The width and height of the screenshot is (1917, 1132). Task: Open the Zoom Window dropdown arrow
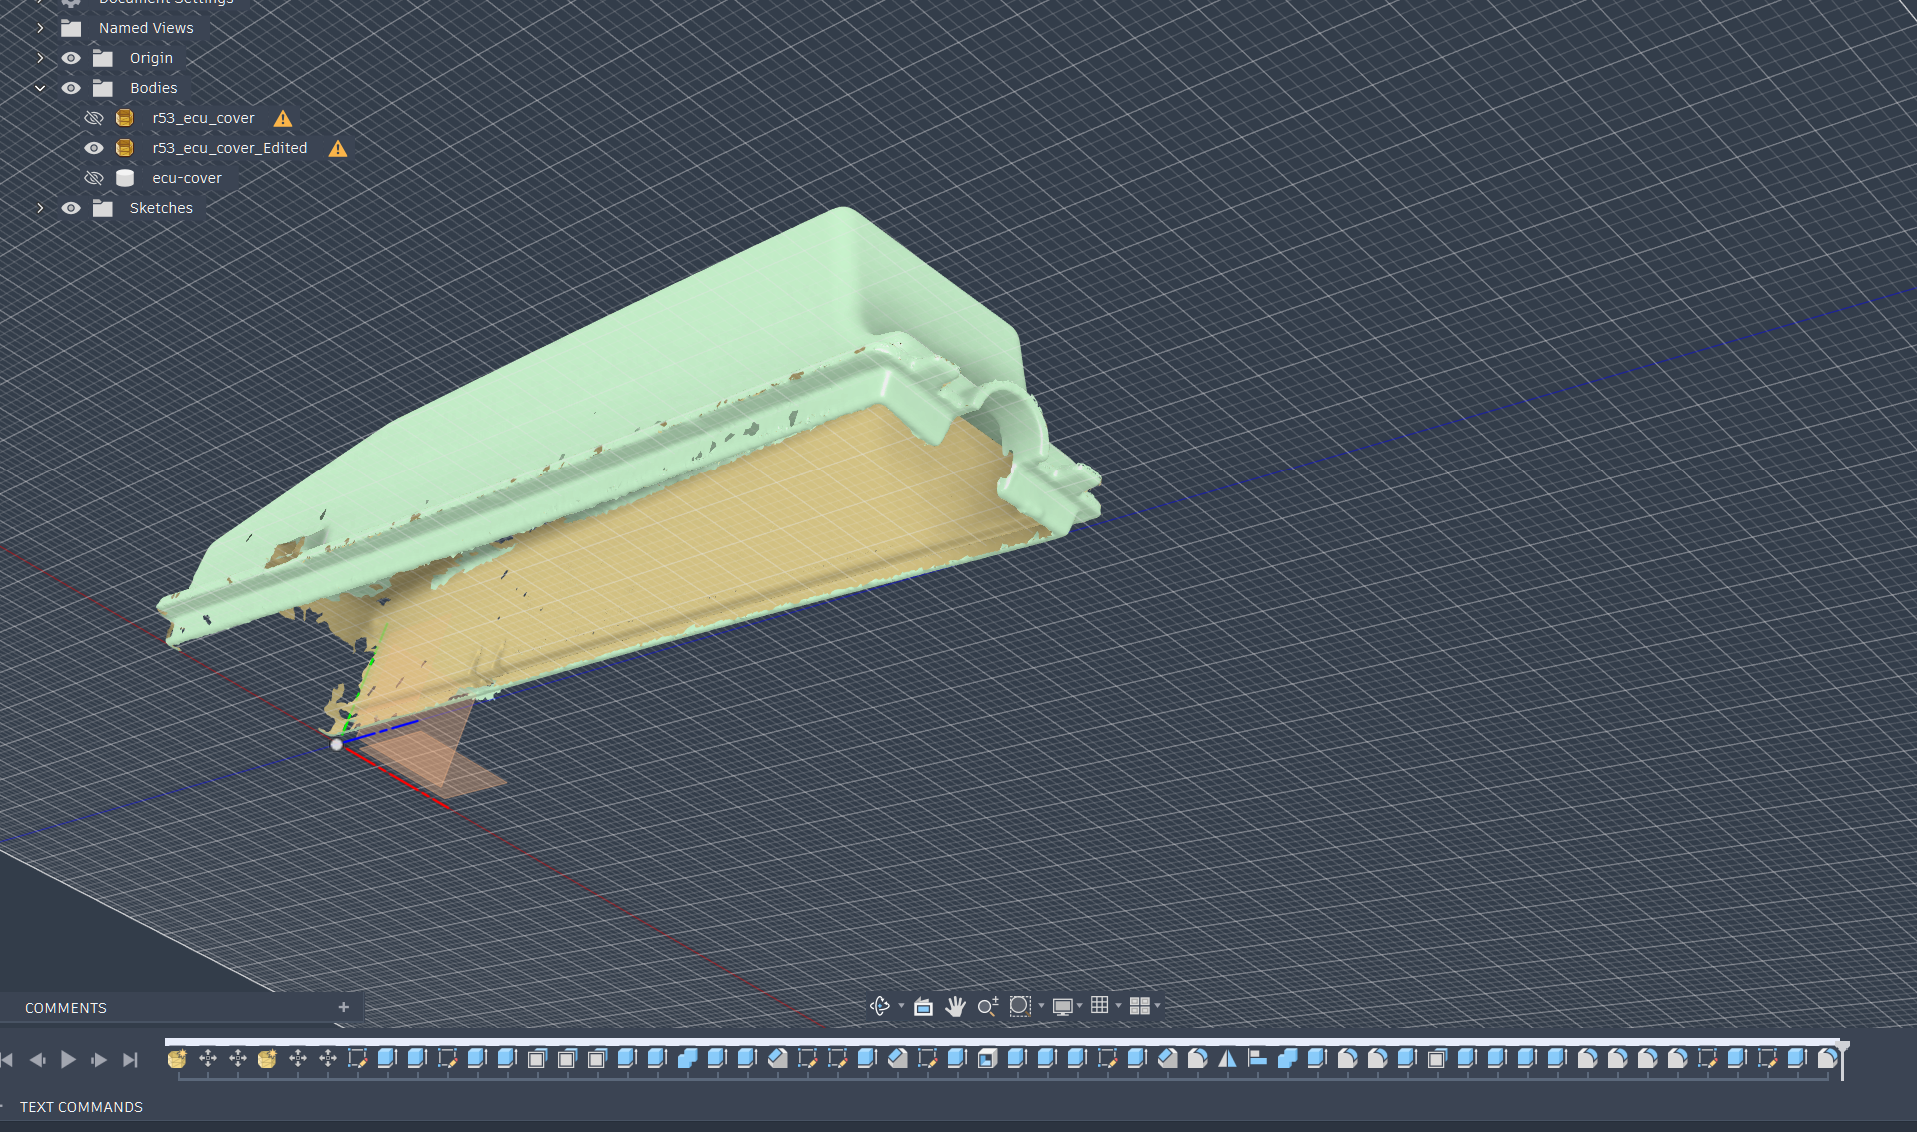coord(1041,1006)
